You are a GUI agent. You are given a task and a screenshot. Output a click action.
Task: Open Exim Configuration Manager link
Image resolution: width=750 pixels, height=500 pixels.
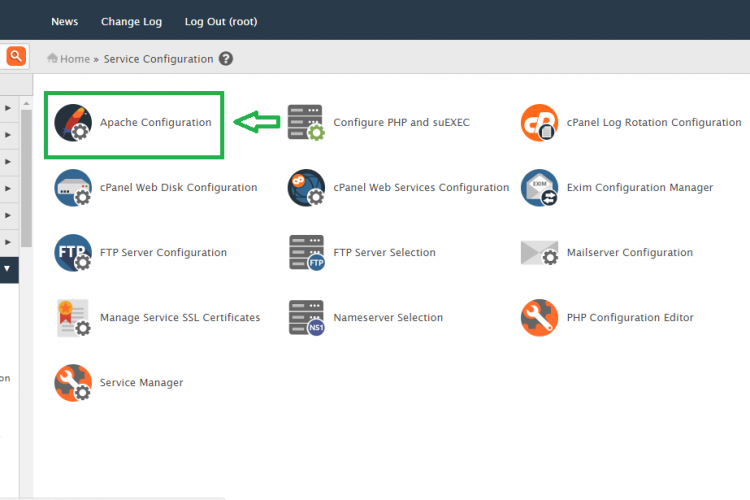click(x=640, y=188)
